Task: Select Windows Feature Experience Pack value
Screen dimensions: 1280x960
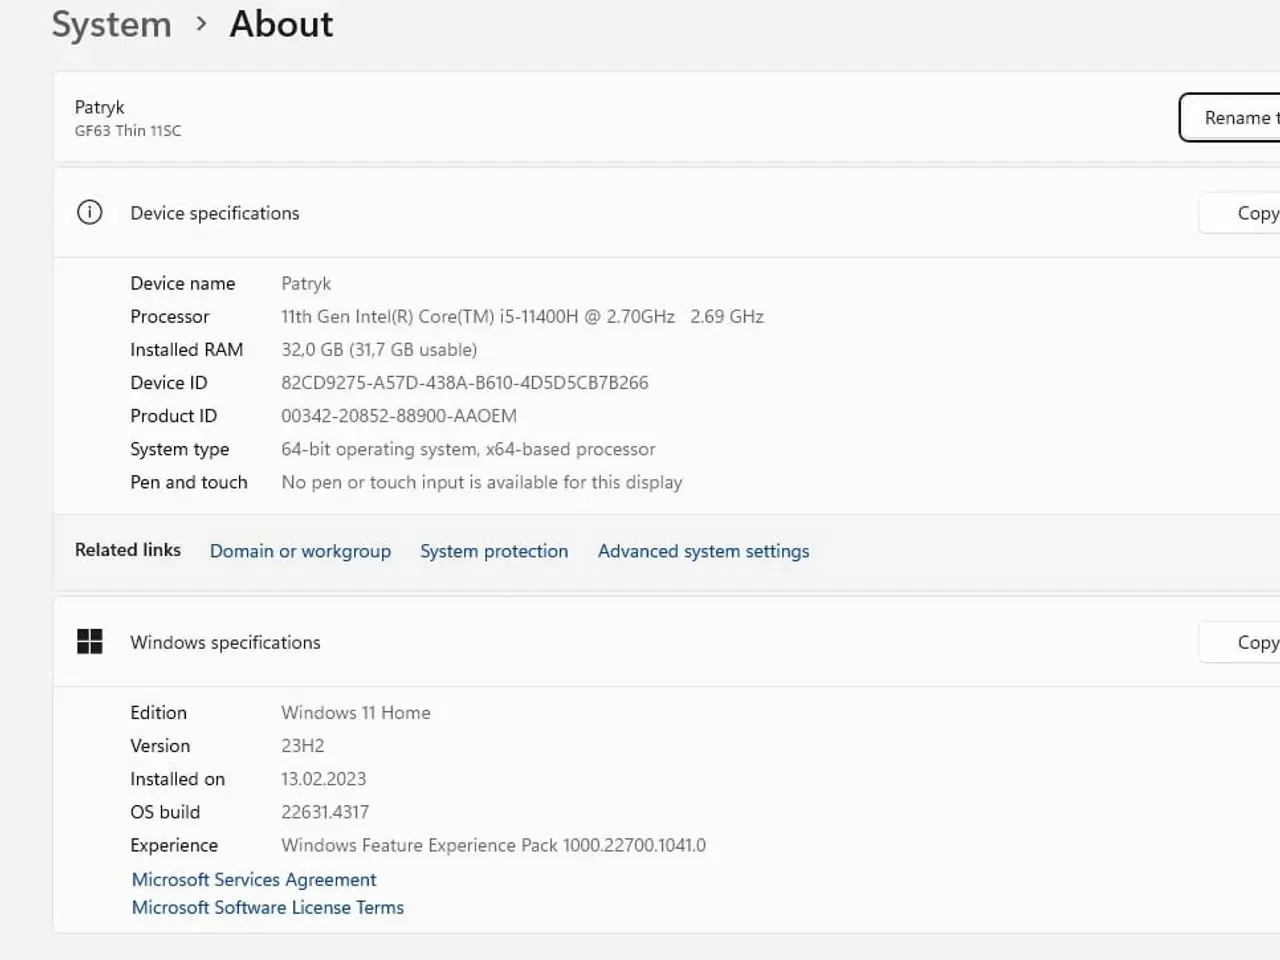Action: [x=493, y=845]
